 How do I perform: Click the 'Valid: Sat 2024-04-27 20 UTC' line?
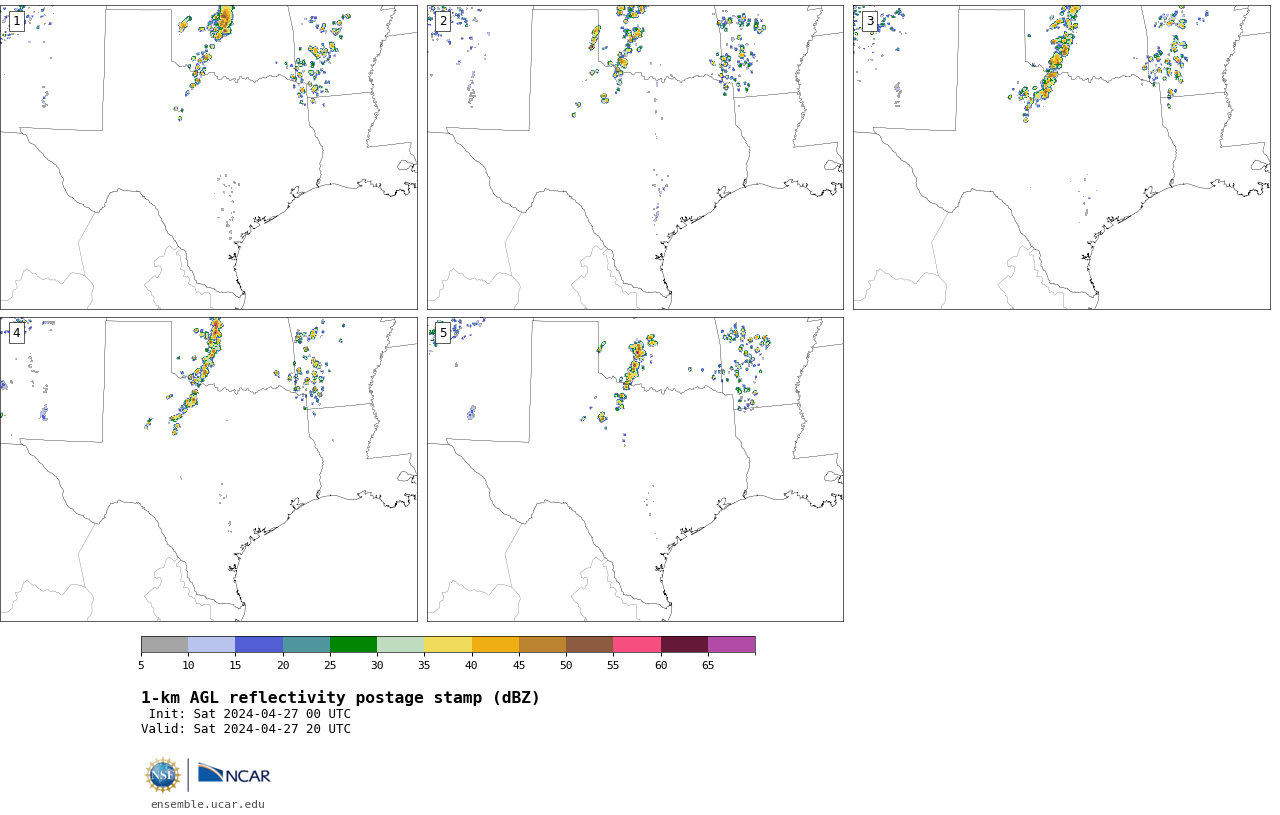click(x=246, y=729)
